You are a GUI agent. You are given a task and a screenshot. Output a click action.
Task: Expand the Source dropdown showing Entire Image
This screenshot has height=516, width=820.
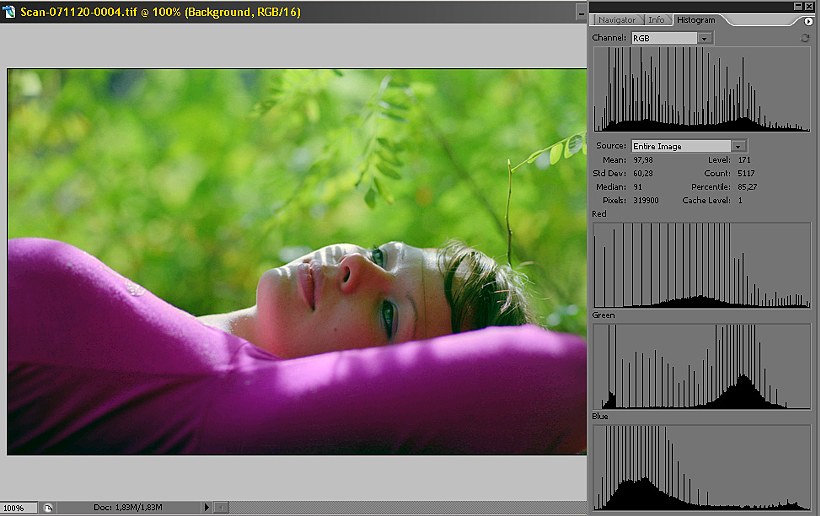738,146
